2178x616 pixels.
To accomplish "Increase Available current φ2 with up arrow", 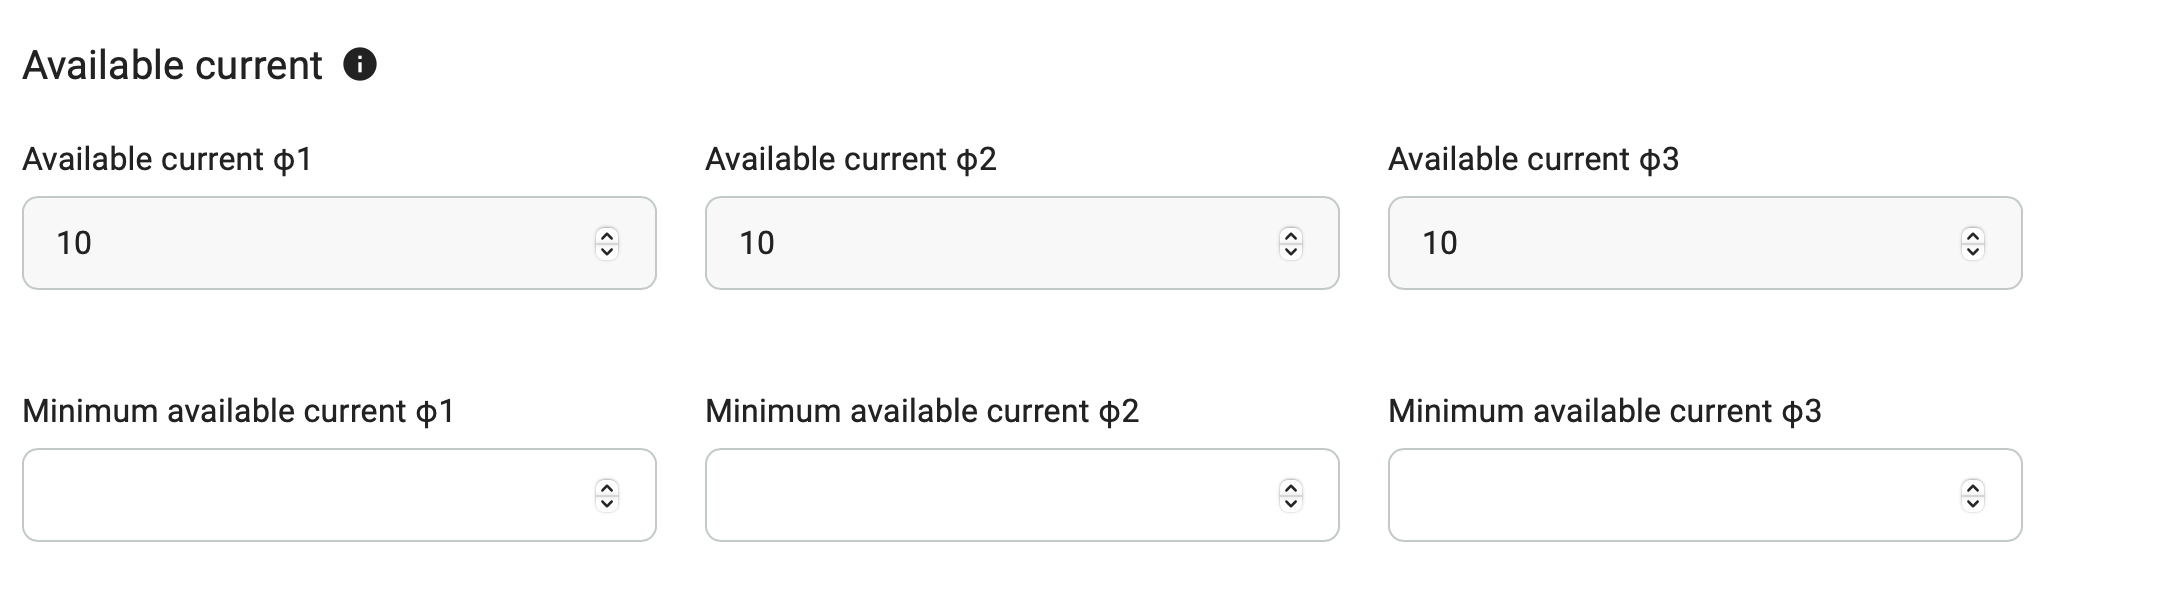I will tap(1291, 235).
